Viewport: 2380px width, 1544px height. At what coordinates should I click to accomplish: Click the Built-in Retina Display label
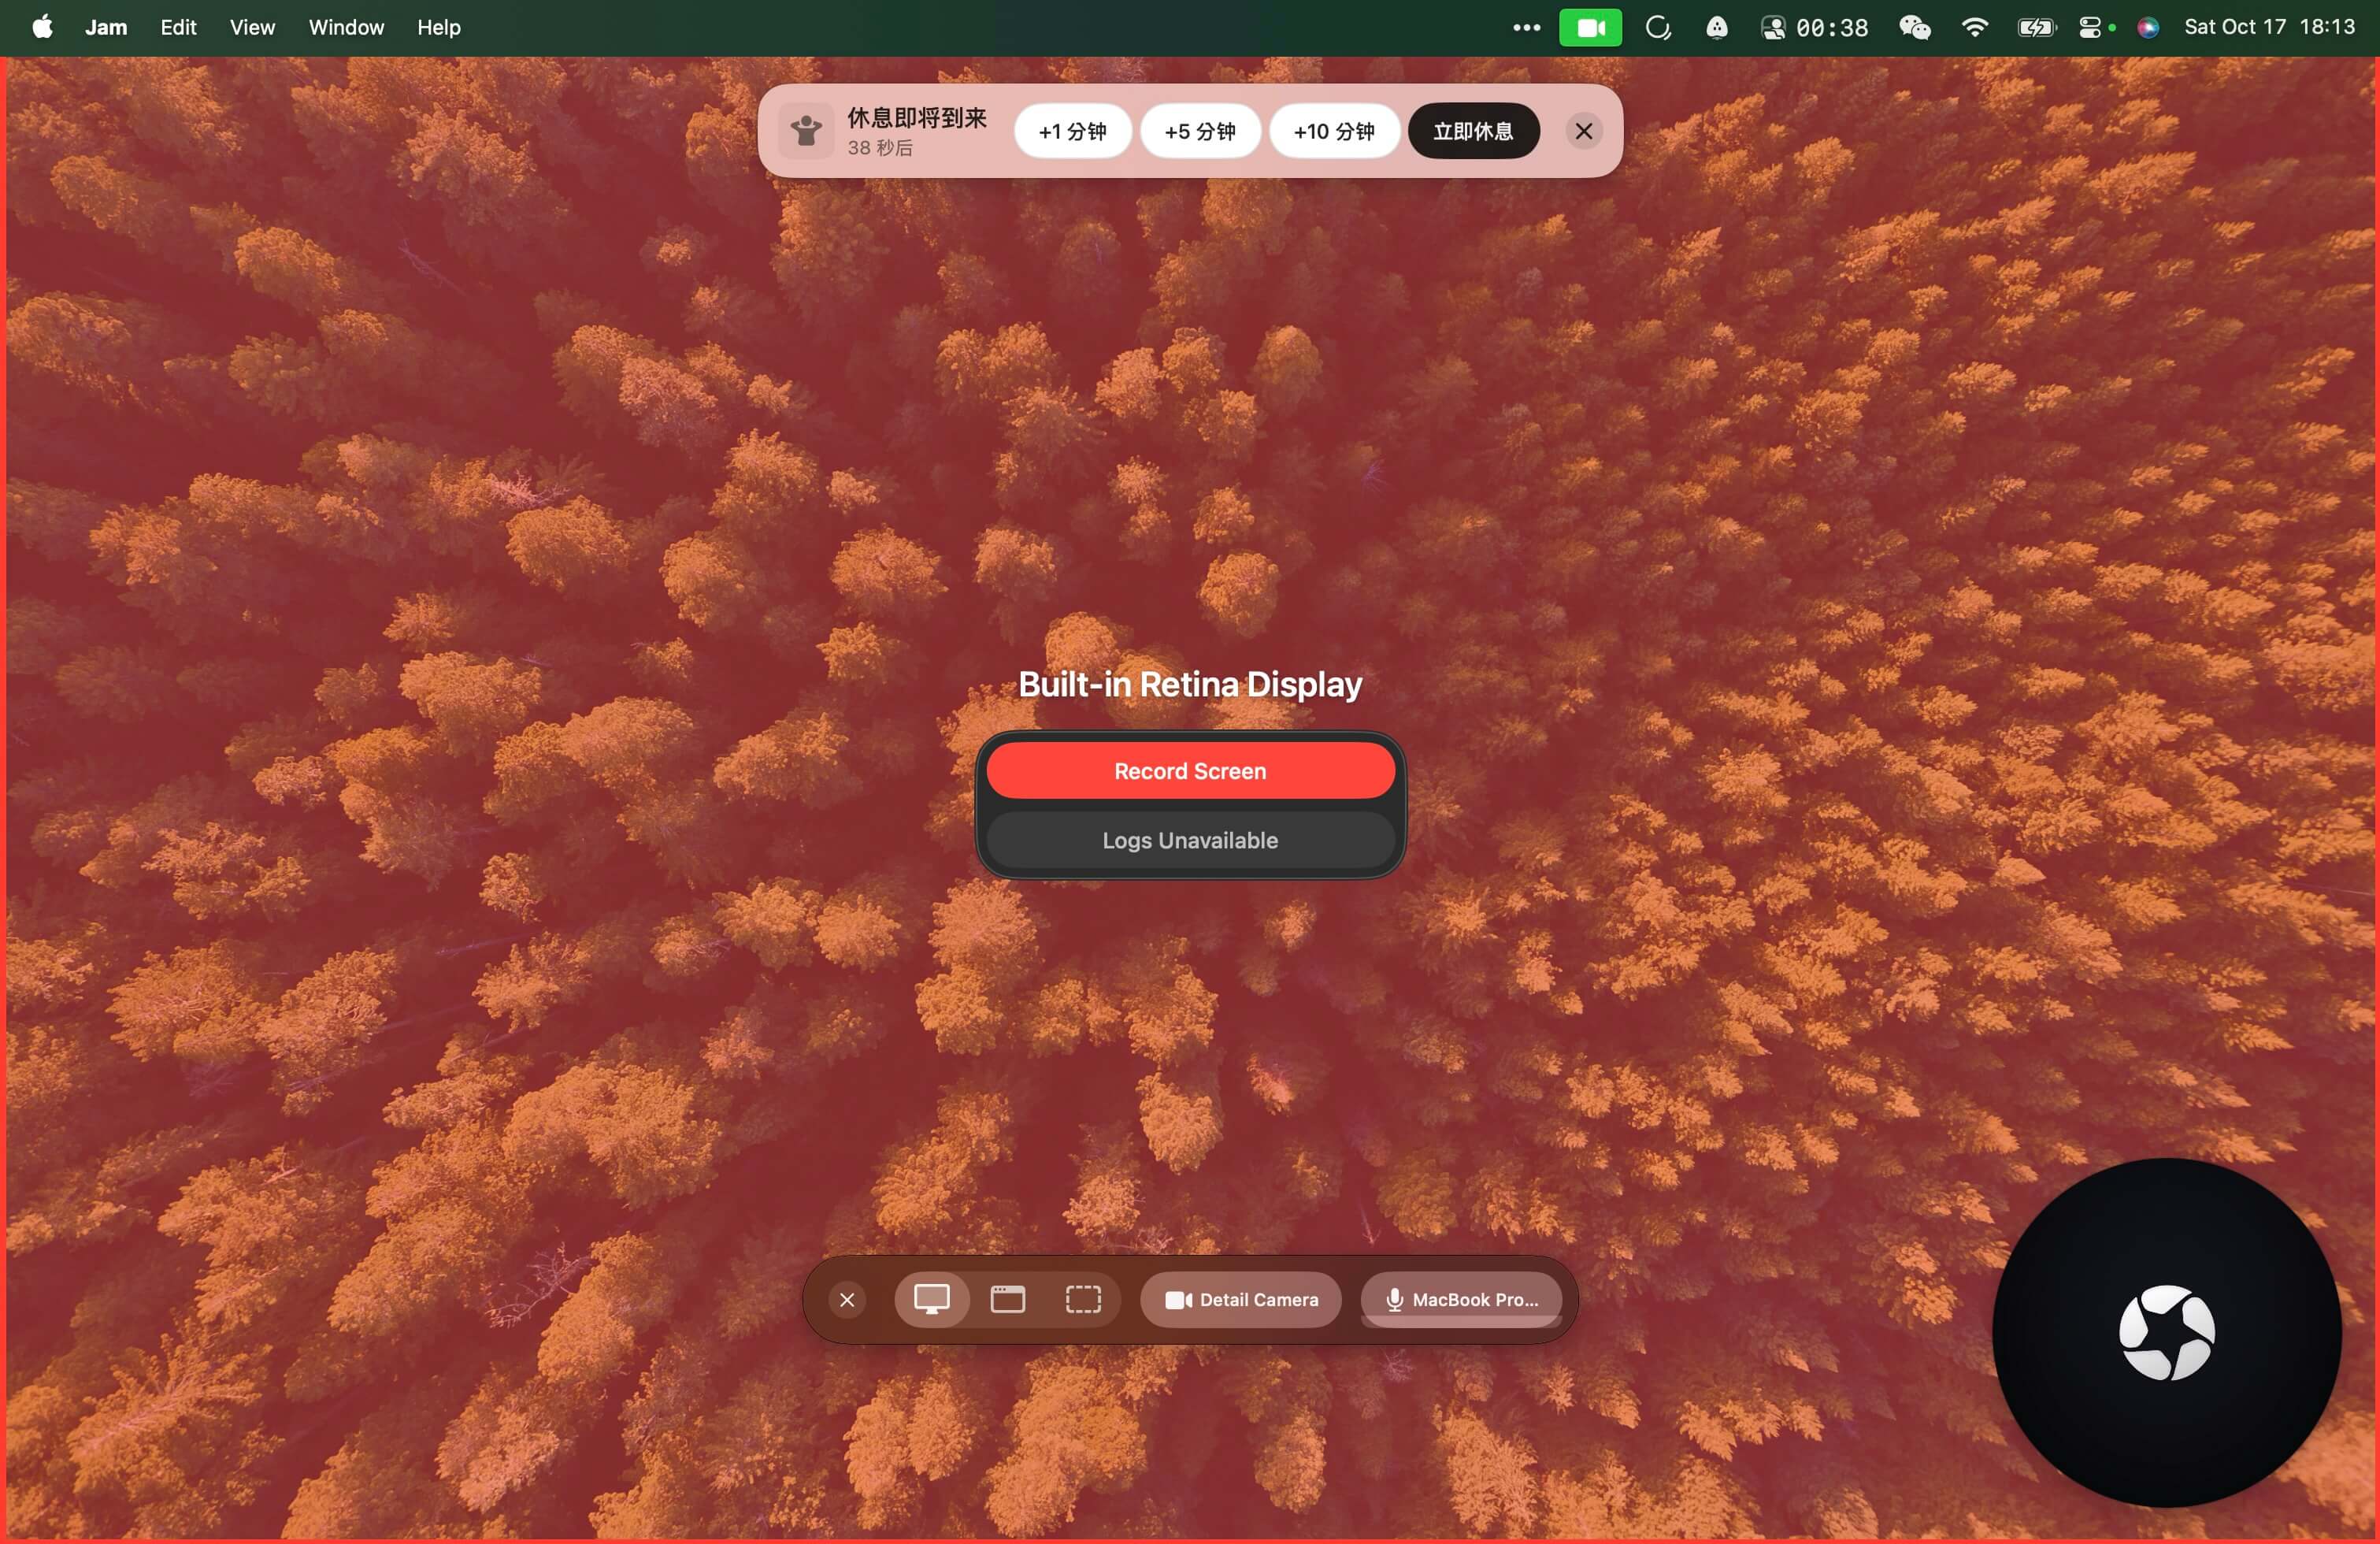tap(1190, 684)
